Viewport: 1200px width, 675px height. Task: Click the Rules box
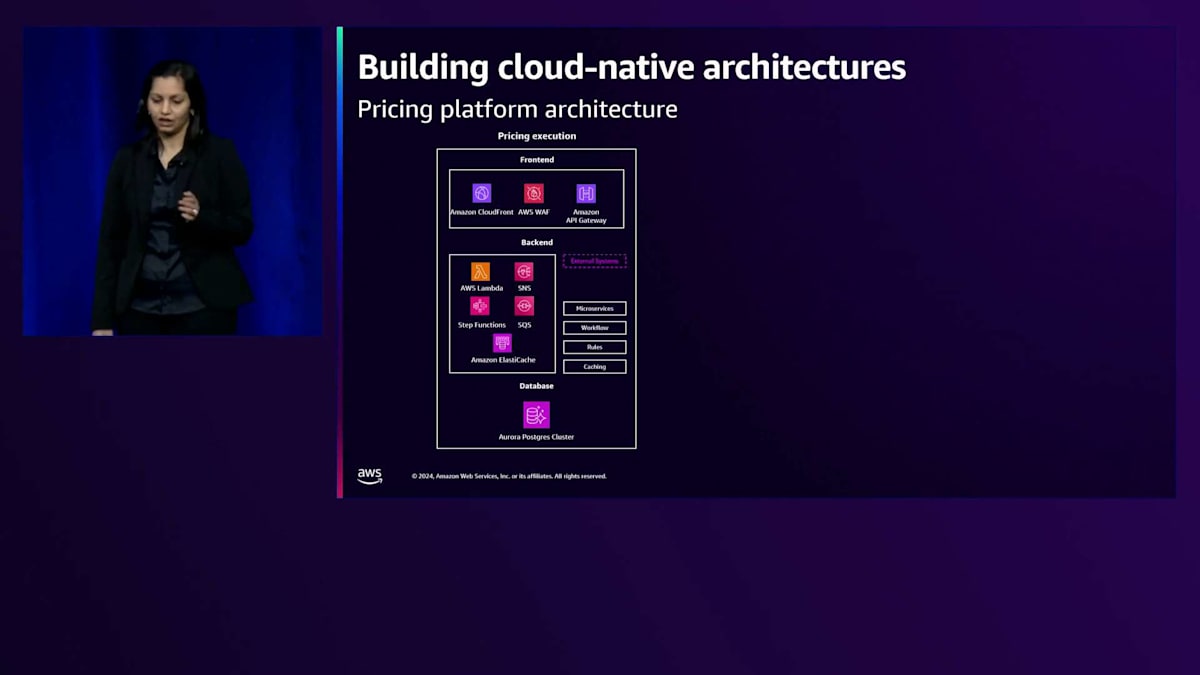595,347
